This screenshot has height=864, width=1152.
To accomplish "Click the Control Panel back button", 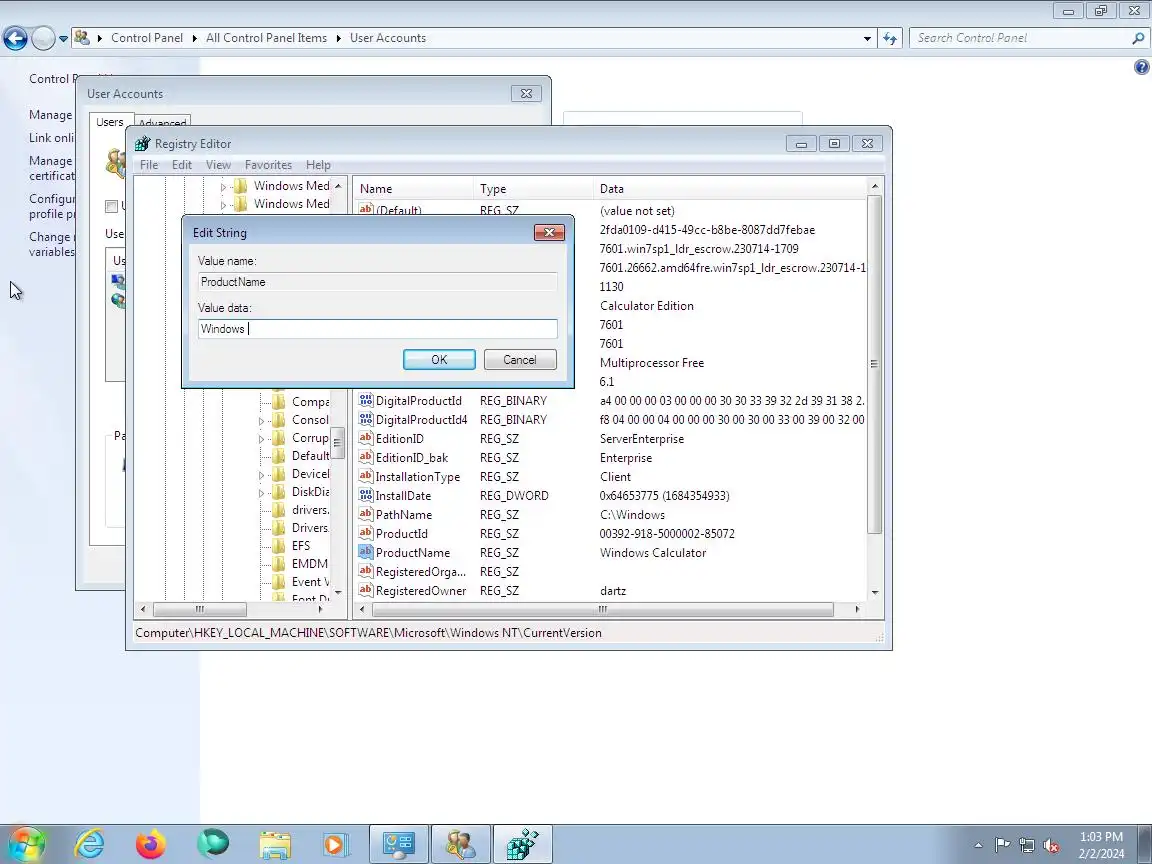I will (x=15, y=38).
